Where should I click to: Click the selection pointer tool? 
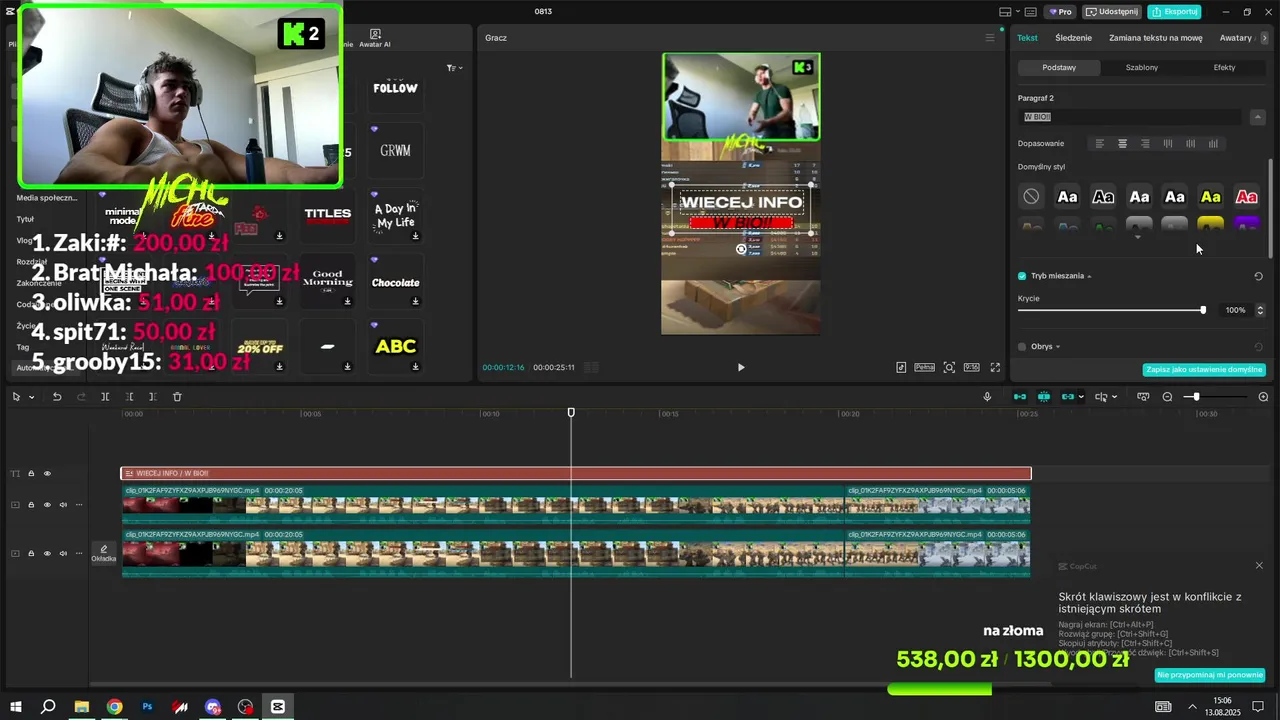click(16, 397)
